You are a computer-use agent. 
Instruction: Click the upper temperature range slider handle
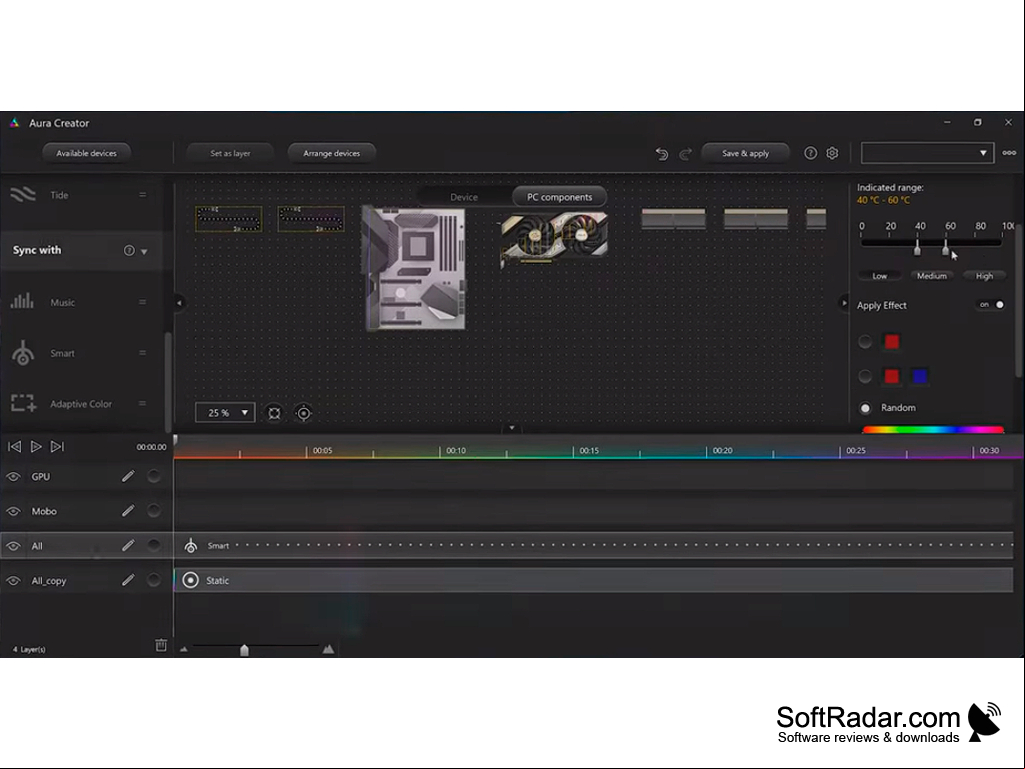945,248
